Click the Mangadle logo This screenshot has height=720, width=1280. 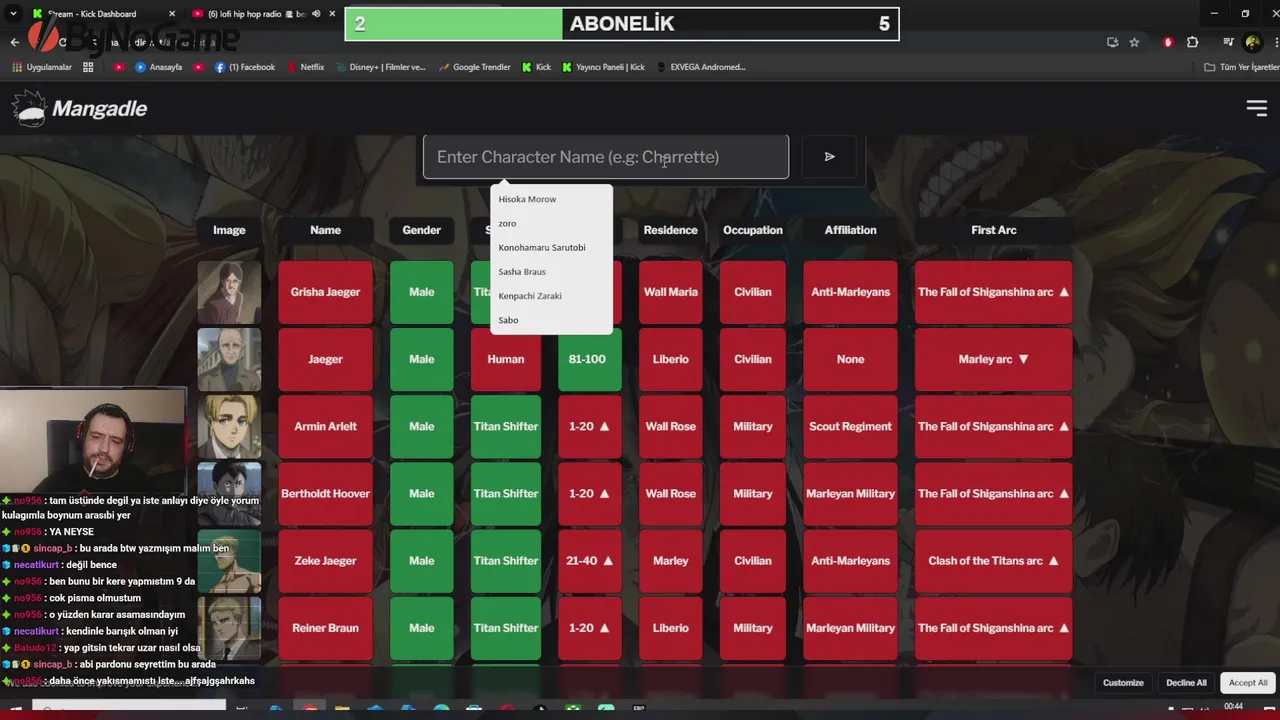80,108
